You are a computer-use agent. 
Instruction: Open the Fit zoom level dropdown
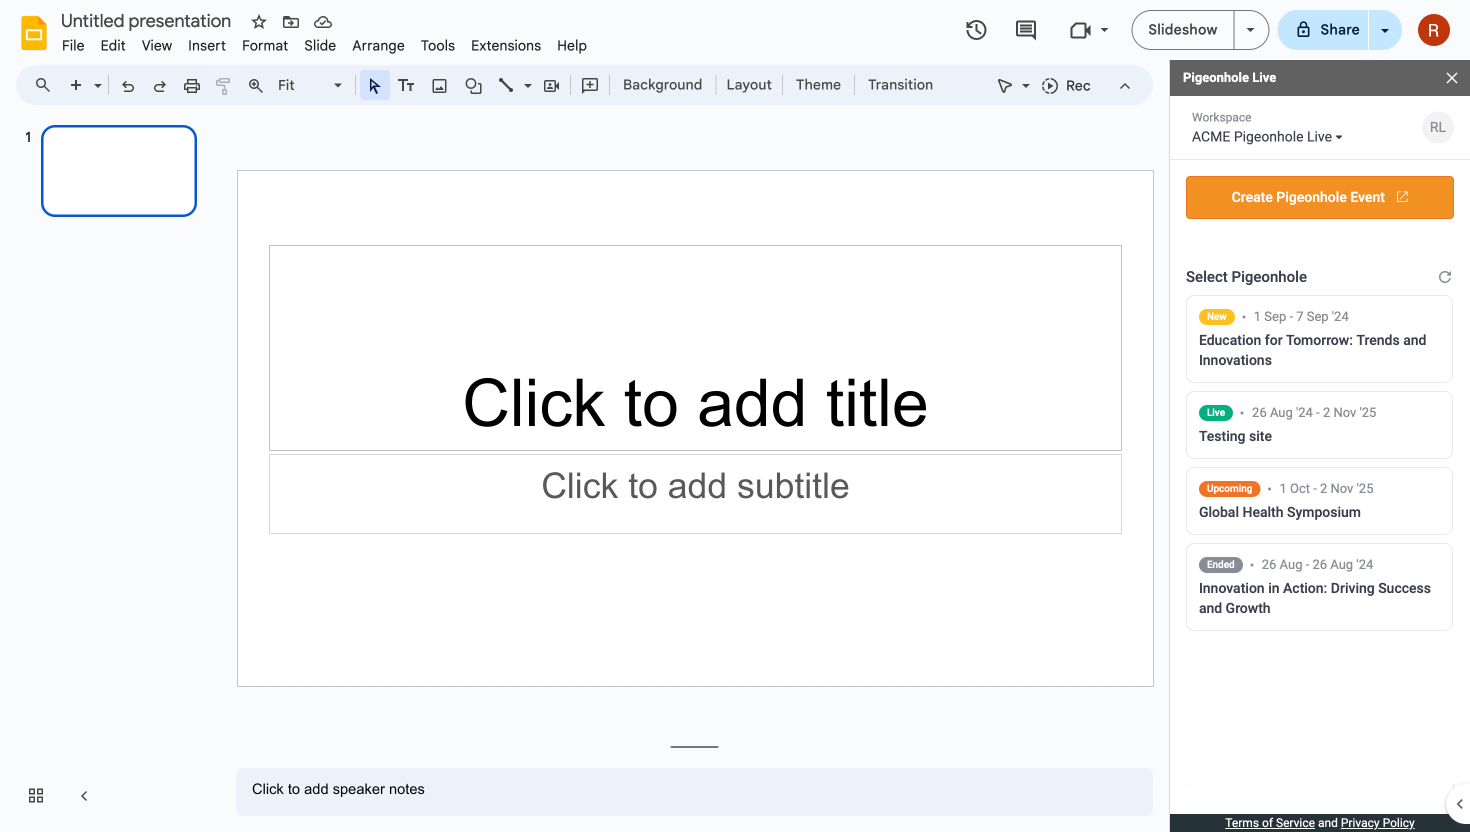[310, 86]
